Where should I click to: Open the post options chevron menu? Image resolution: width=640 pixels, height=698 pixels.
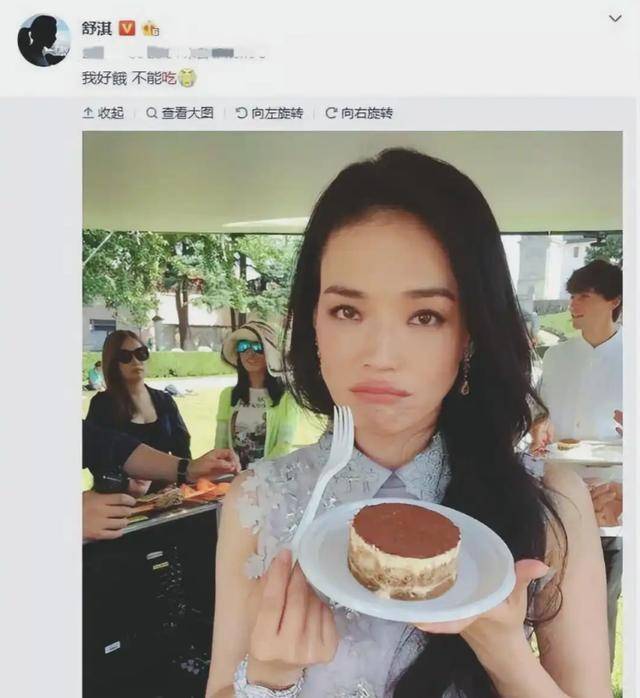pos(615,19)
